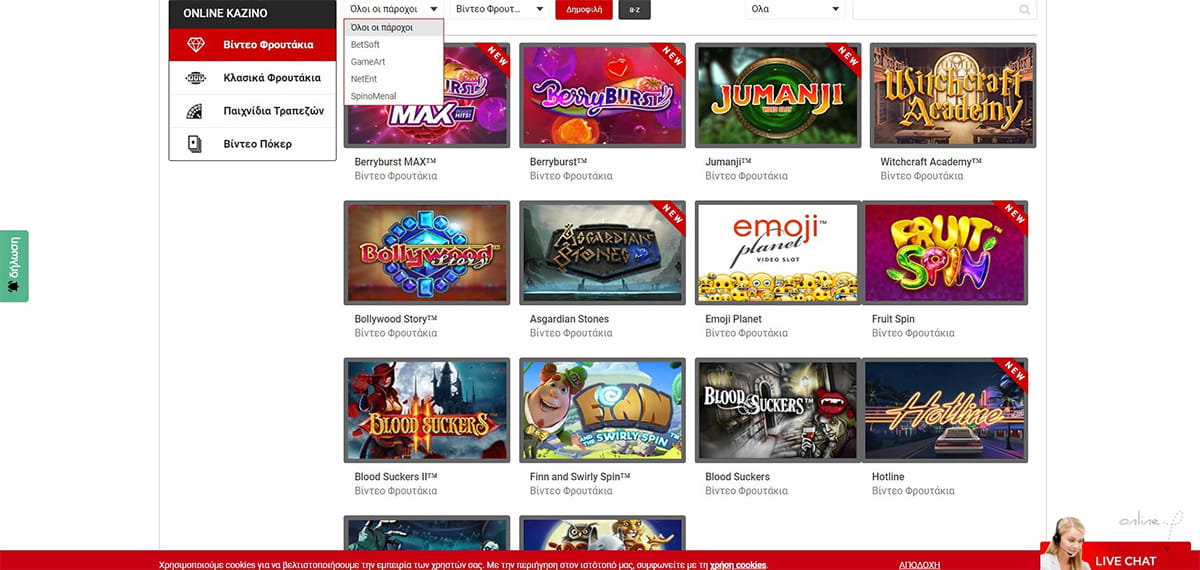Open Βίντεο Φρουτάκια category in sidebar
The image size is (1200, 570).
(252, 45)
